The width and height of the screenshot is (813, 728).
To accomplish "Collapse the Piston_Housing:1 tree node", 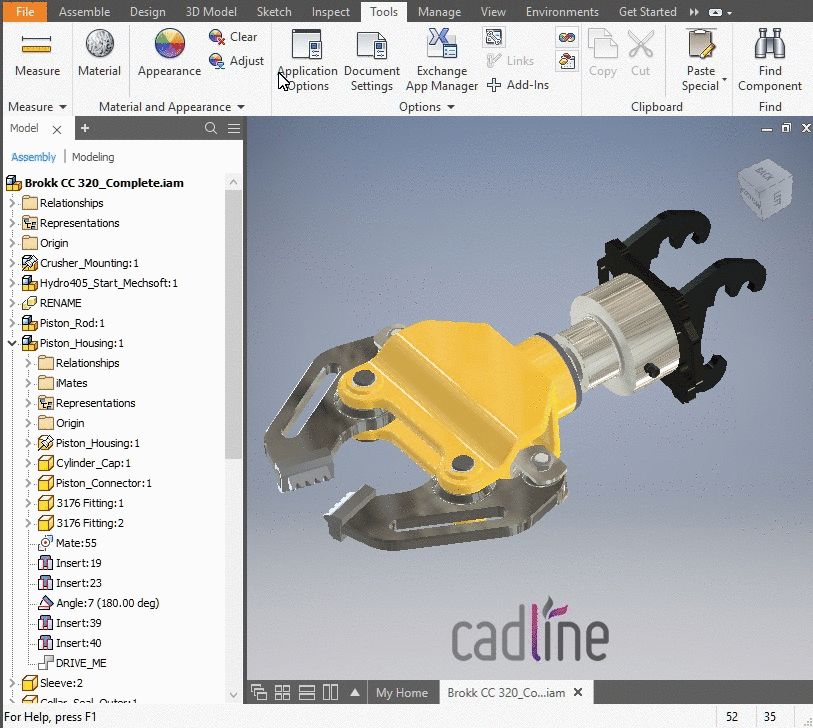I will 12,343.
